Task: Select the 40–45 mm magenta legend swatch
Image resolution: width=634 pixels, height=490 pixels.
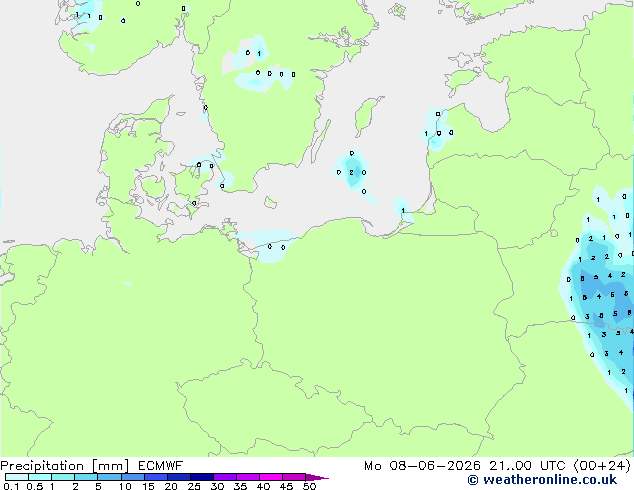Action: (x=271, y=477)
